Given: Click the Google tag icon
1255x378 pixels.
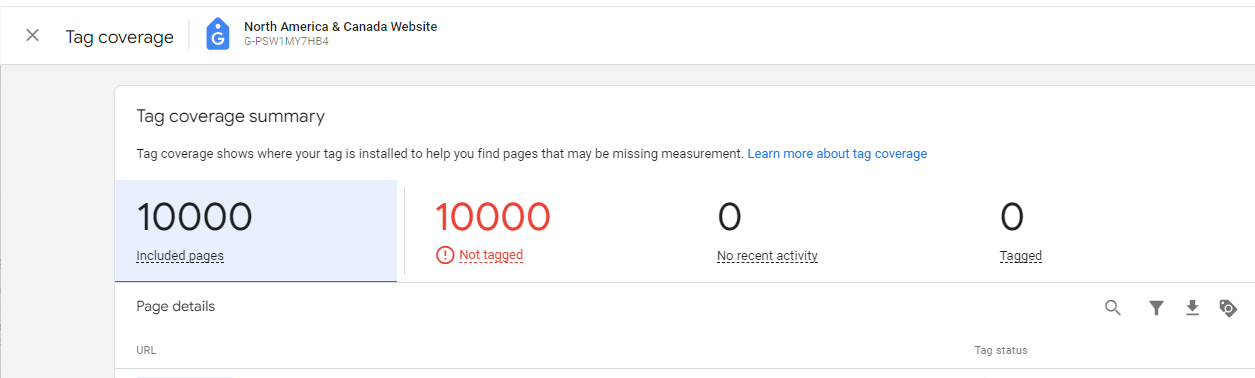Looking at the screenshot, I should 218,35.
